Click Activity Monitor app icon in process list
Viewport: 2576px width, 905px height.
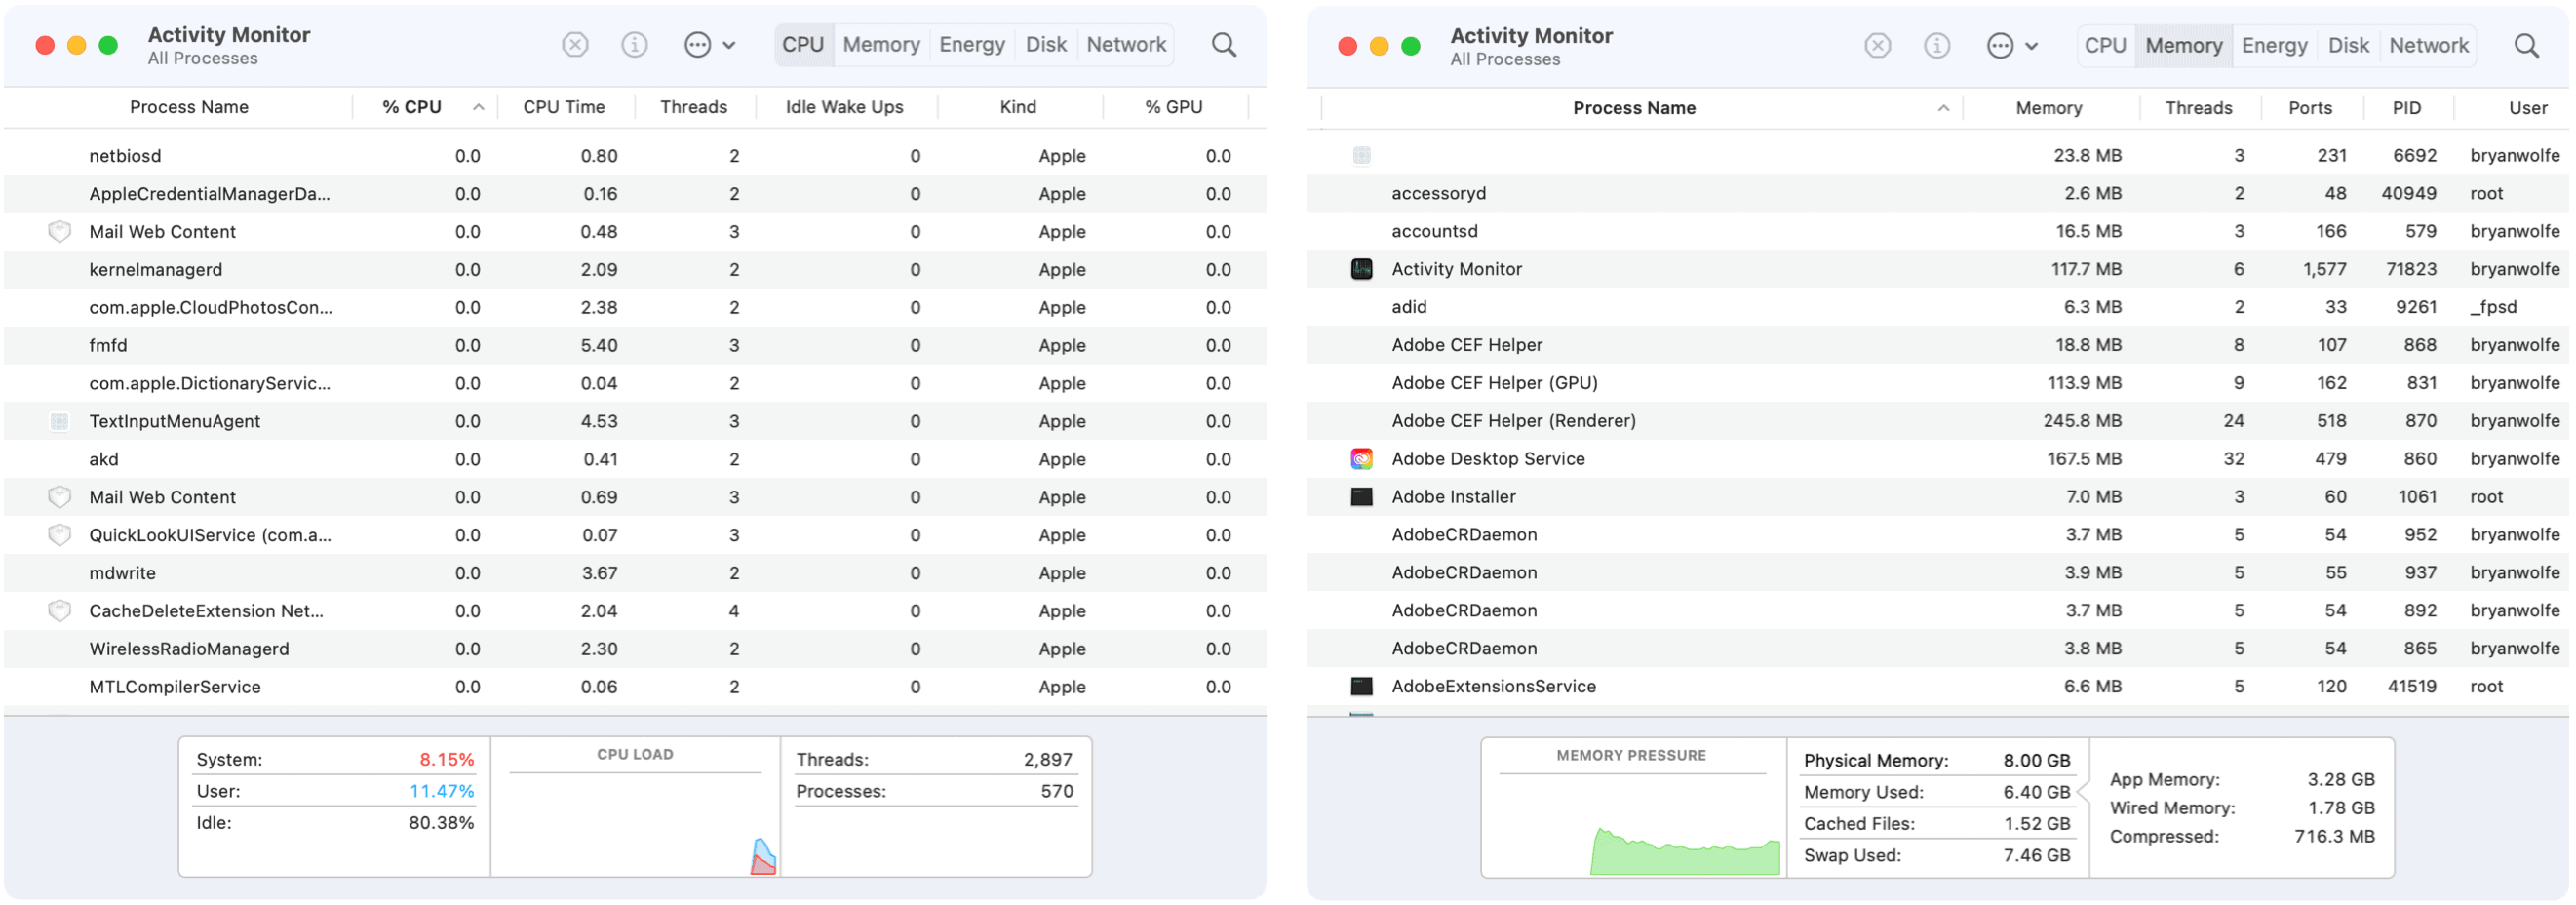[1361, 269]
